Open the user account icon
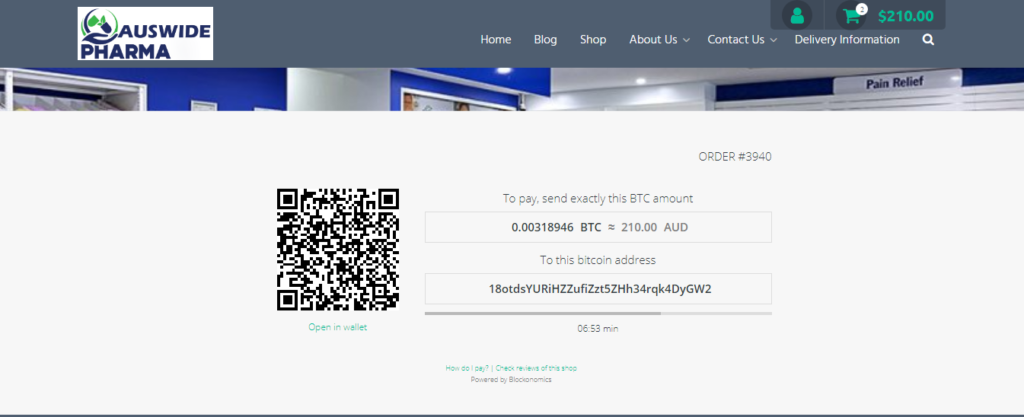1024x417 pixels. [x=797, y=16]
